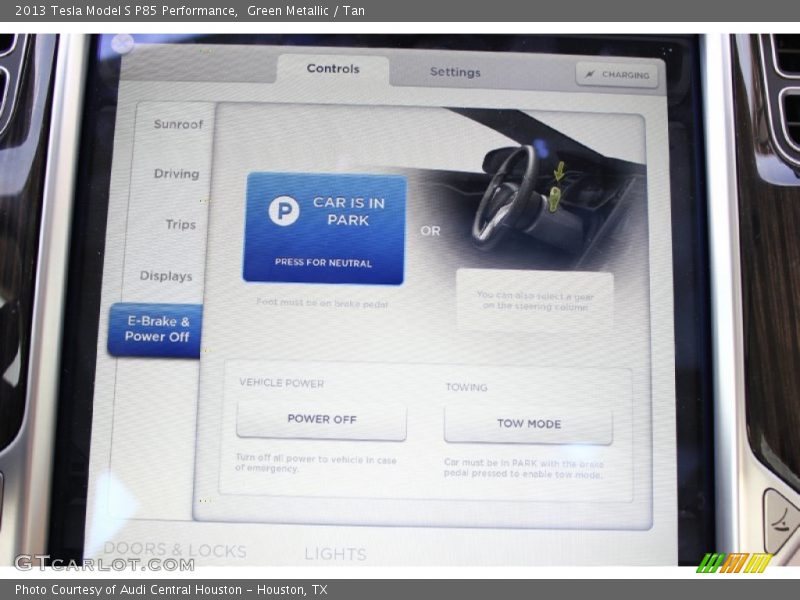Image resolution: width=800 pixels, height=600 pixels.
Task: Select the Controls tab
Action: click(x=333, y=68)
